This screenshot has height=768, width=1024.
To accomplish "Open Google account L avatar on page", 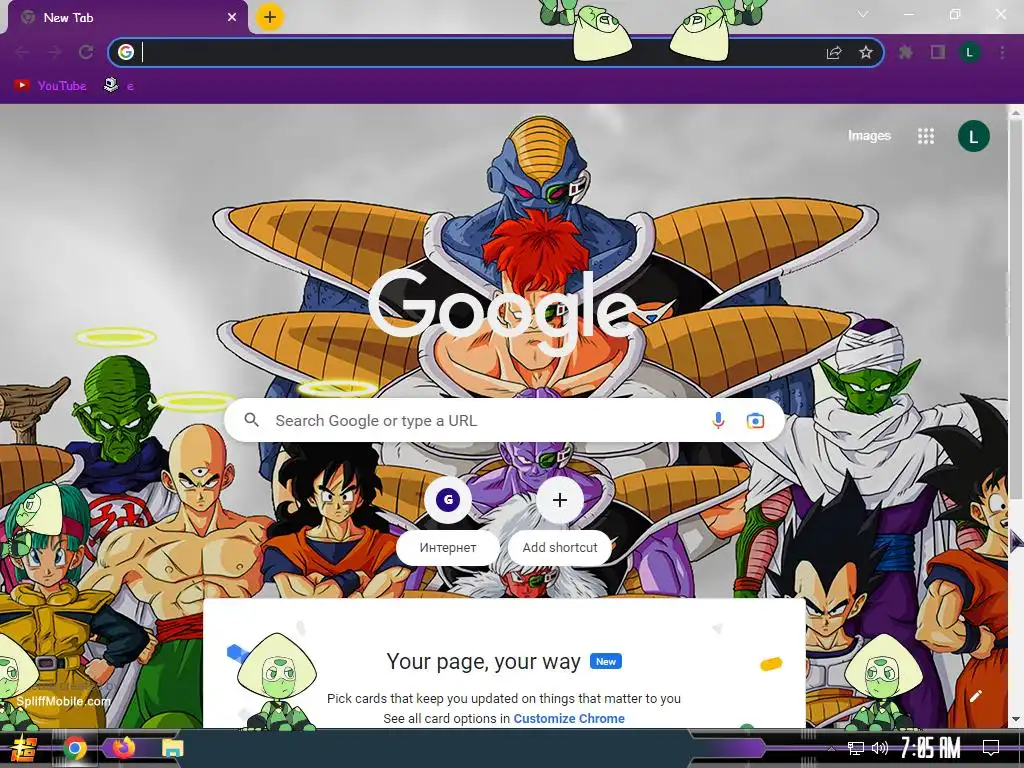I will 974,136.
